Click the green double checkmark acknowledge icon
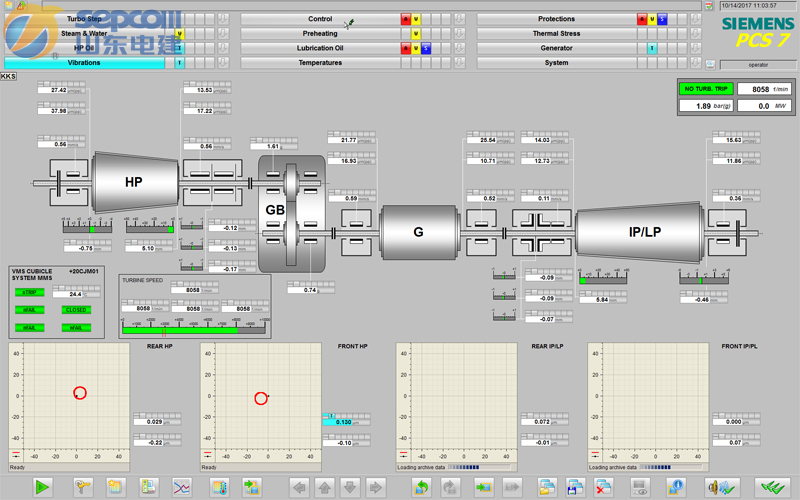Image resolution: width=800 pixels, height=500 pixels. point(769,487)
